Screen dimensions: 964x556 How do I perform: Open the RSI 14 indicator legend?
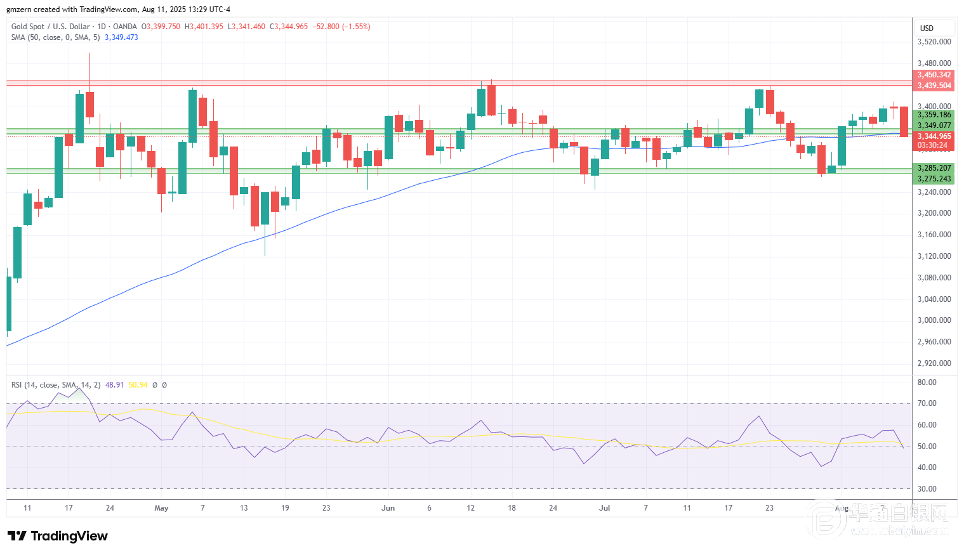click(x=55, y=385)
